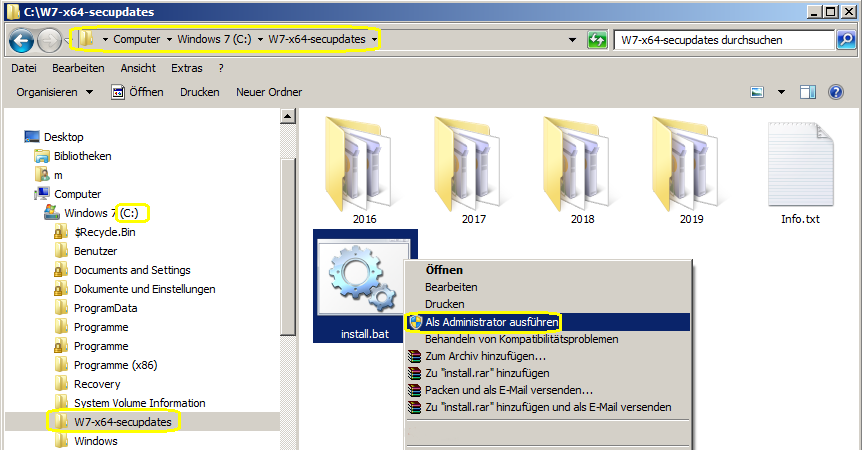Choose Bearbeiten in the context menu
Screen dimensions: 862x450
[x=548, y=287]
